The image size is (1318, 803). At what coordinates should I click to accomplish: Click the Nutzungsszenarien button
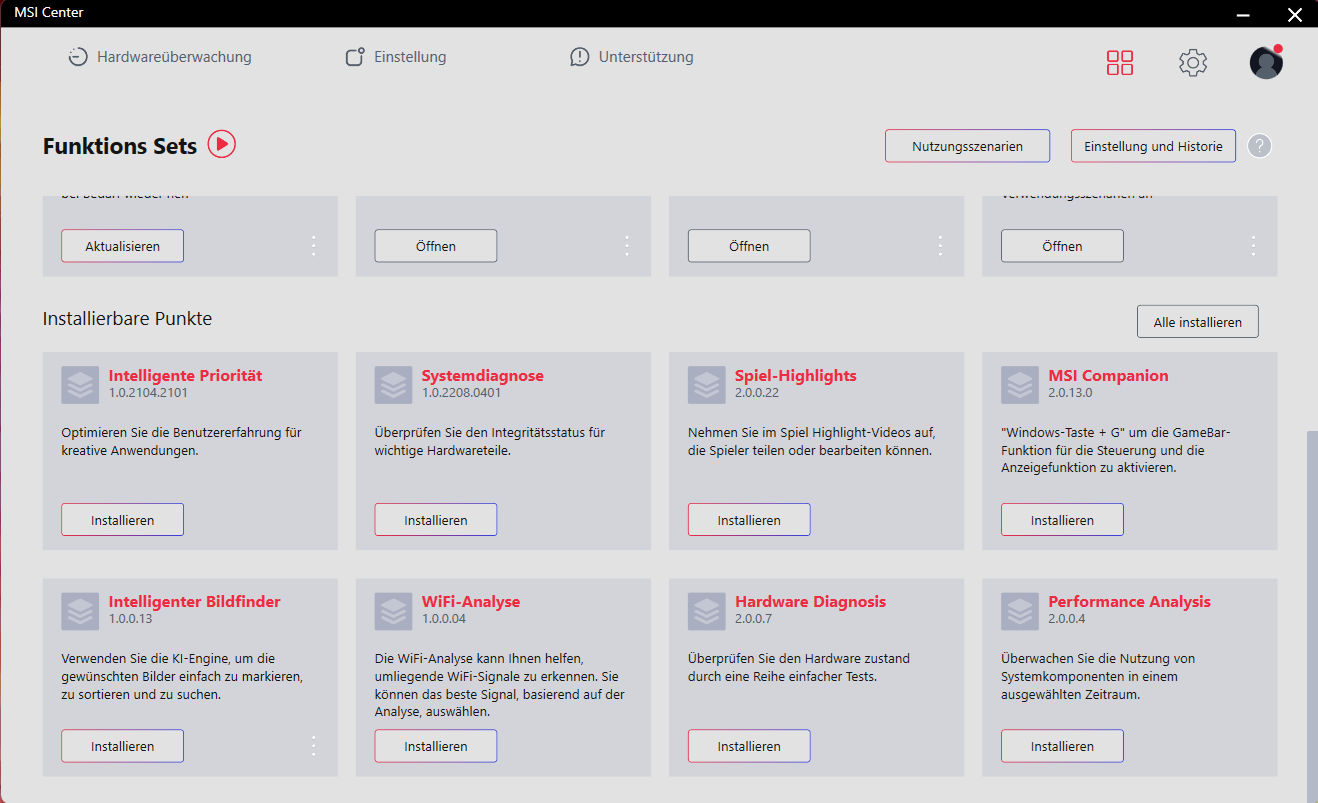coord(967,146)
